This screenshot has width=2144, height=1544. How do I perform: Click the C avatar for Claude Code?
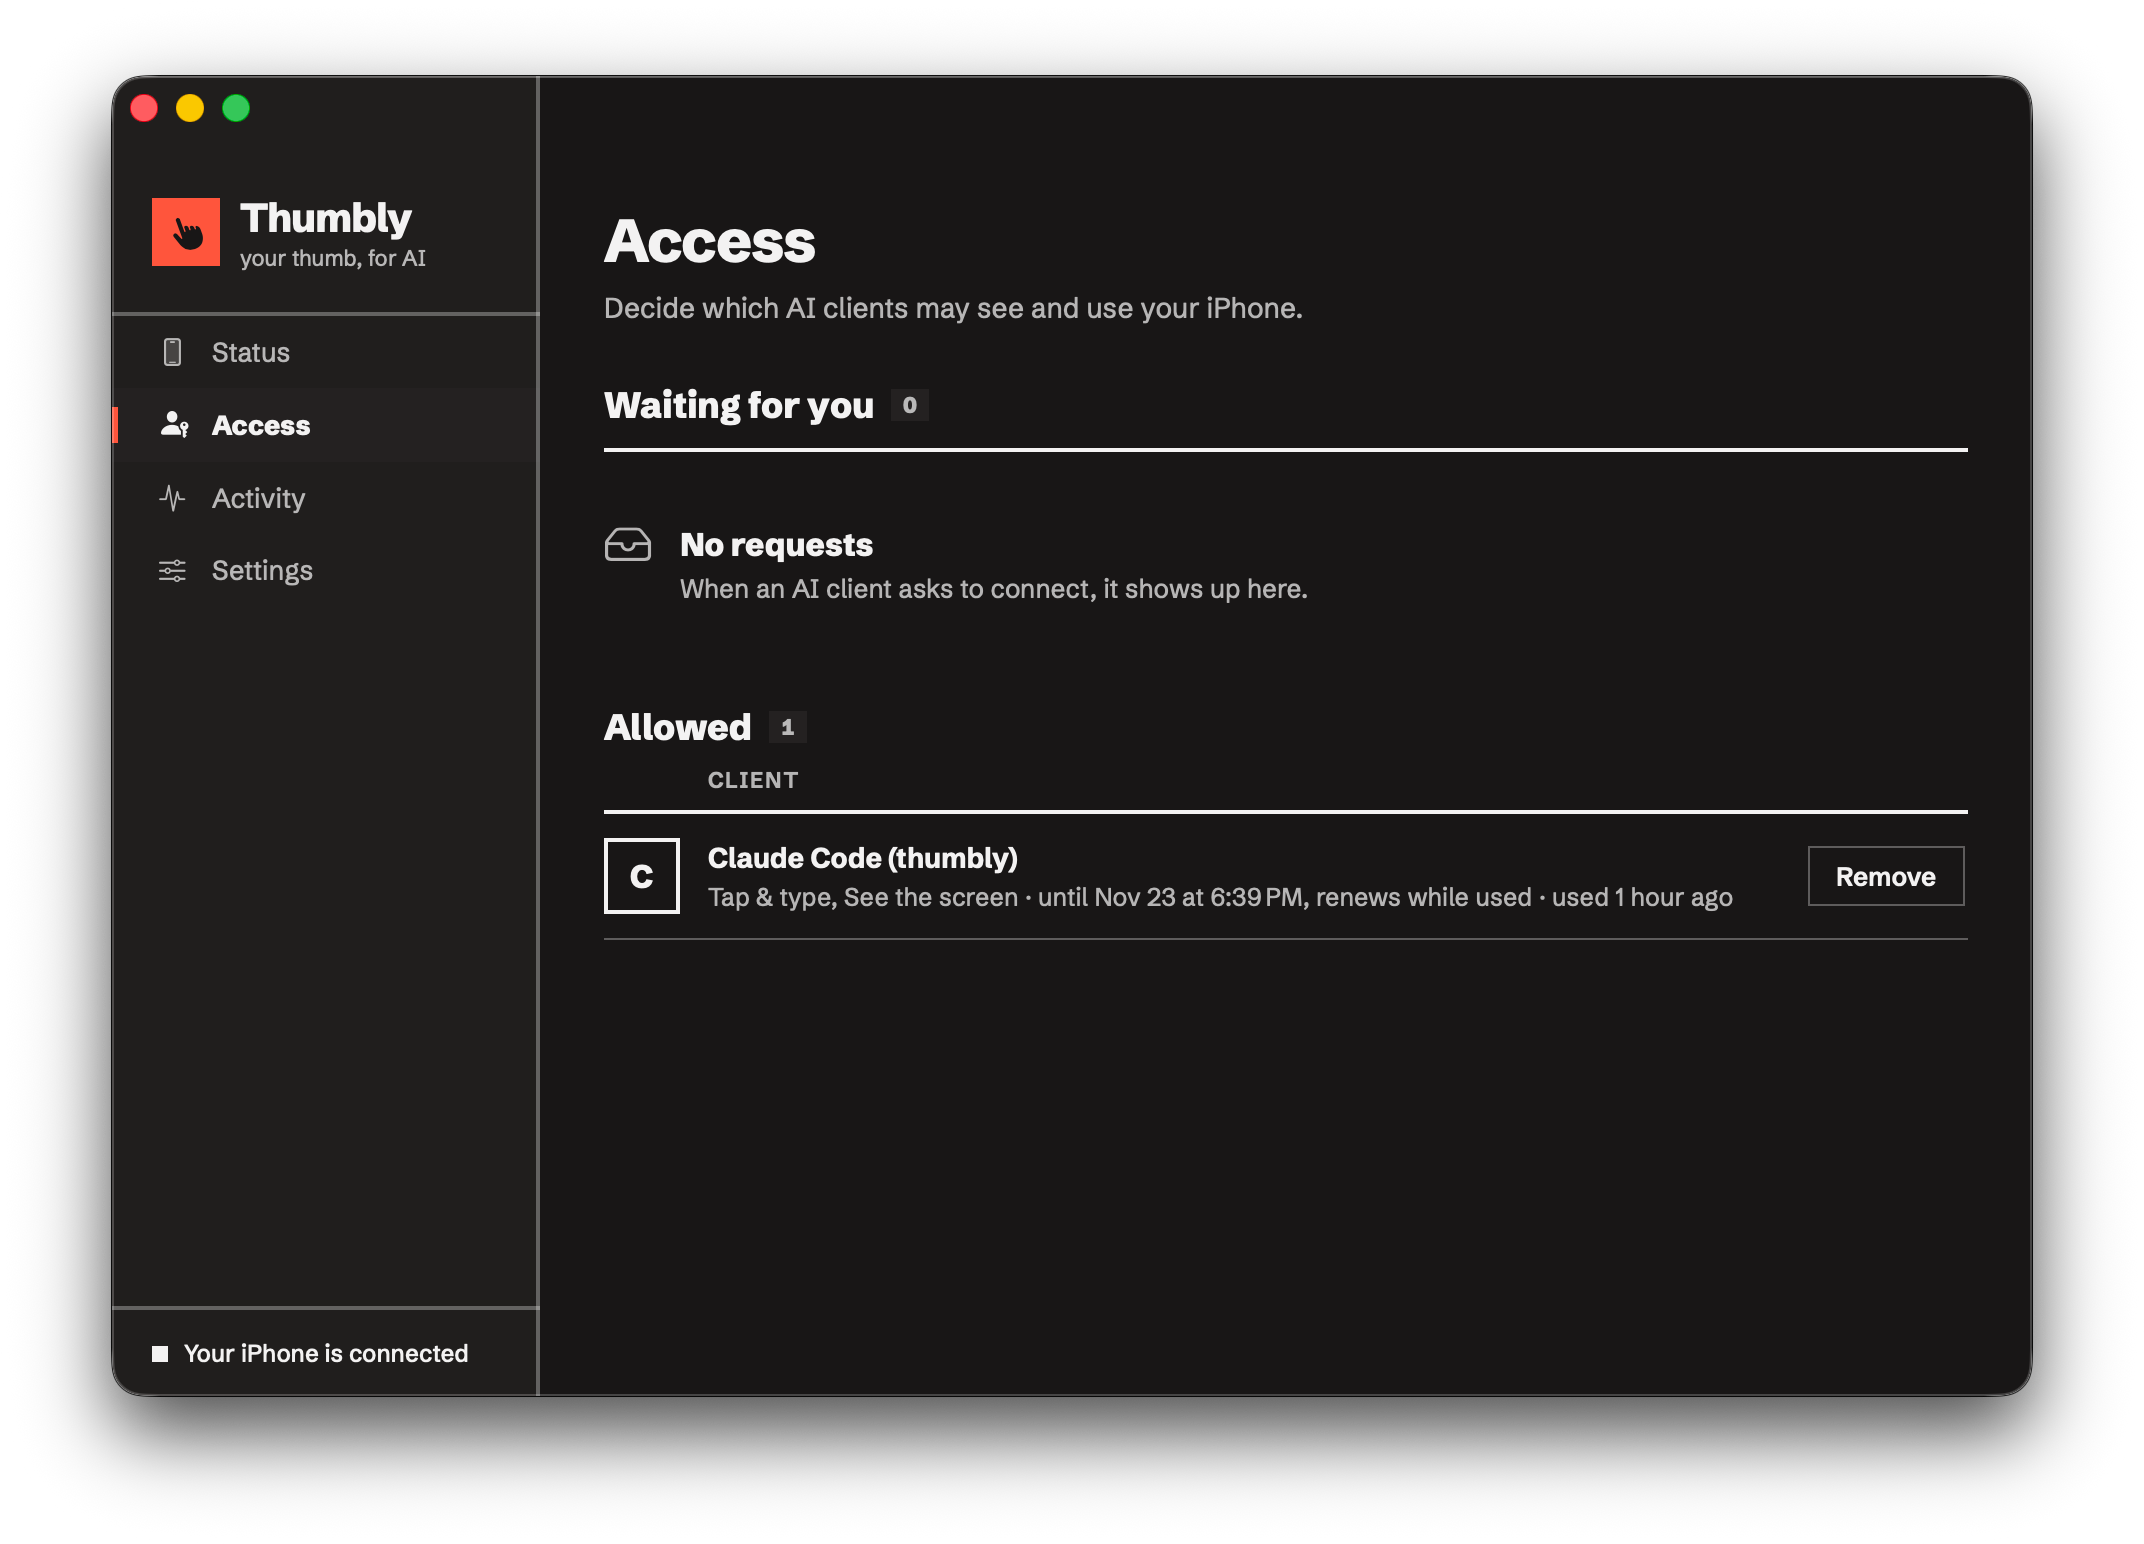642,876
